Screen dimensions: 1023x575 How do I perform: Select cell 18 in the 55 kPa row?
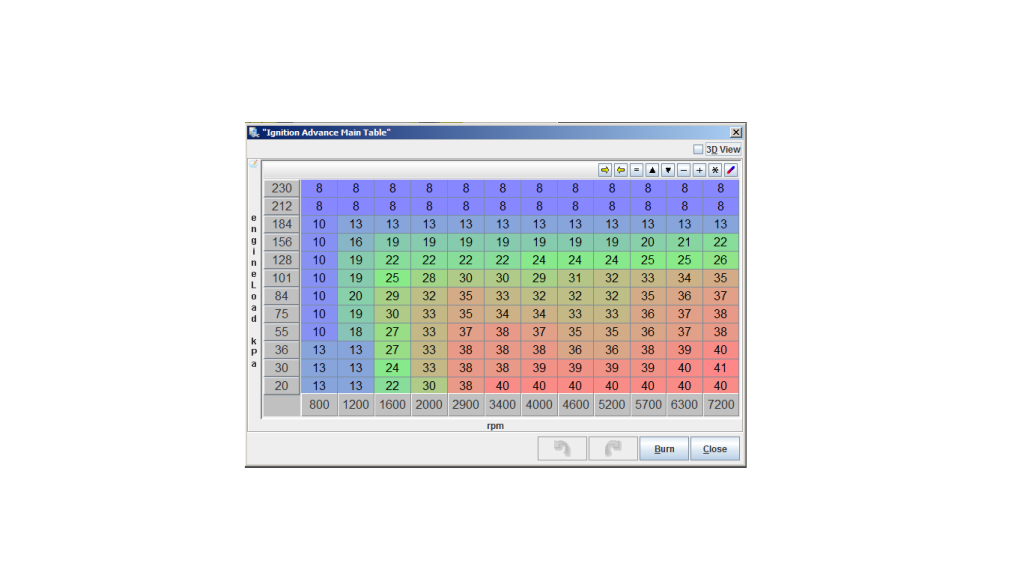[356, 332]
